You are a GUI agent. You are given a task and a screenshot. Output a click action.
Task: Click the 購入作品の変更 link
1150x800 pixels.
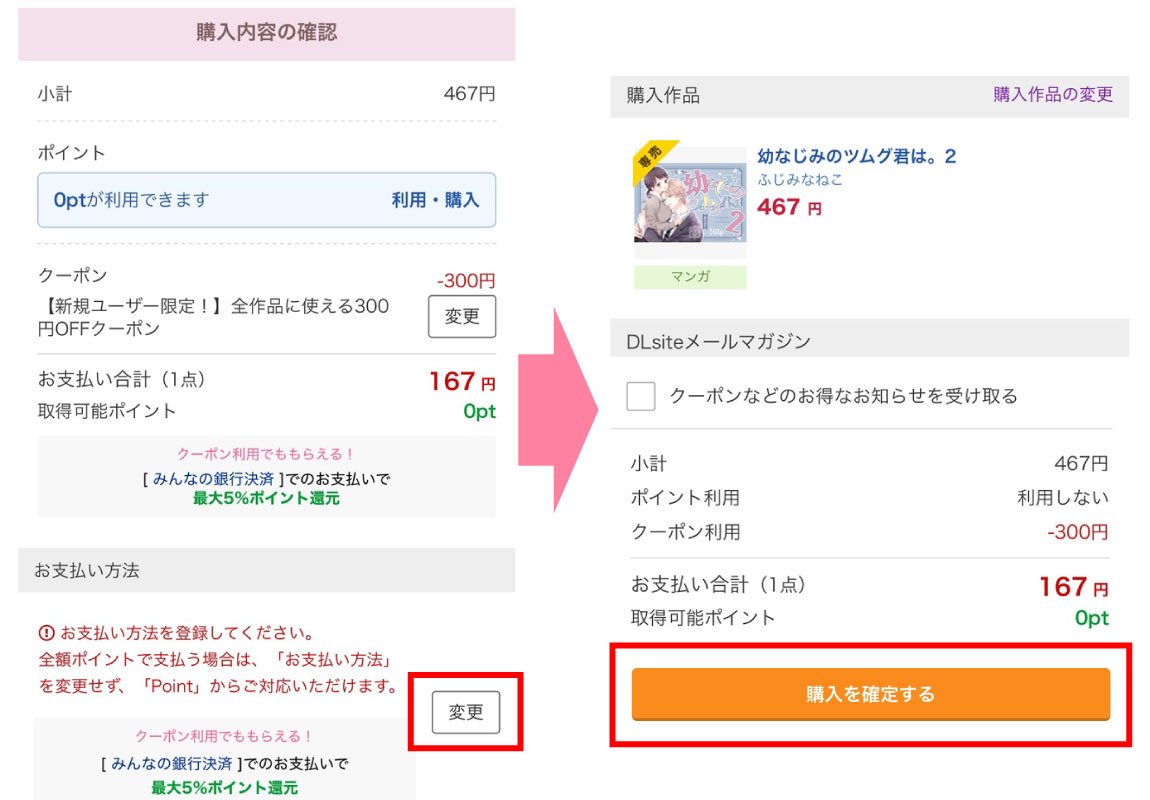pos(1052,95)
